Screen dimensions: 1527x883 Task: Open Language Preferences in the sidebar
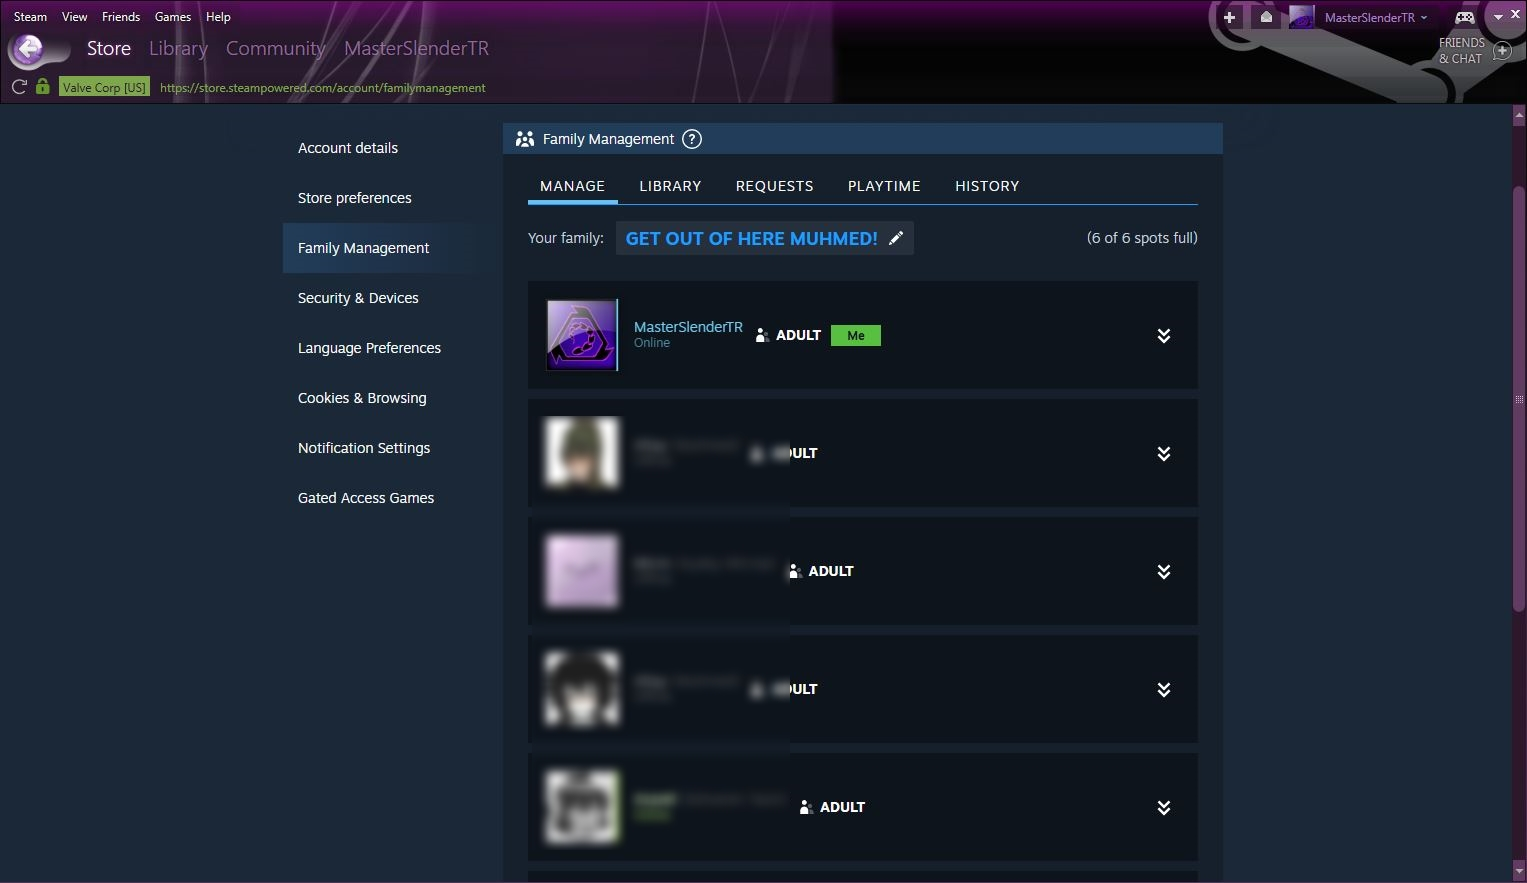[x=369, y=348]
